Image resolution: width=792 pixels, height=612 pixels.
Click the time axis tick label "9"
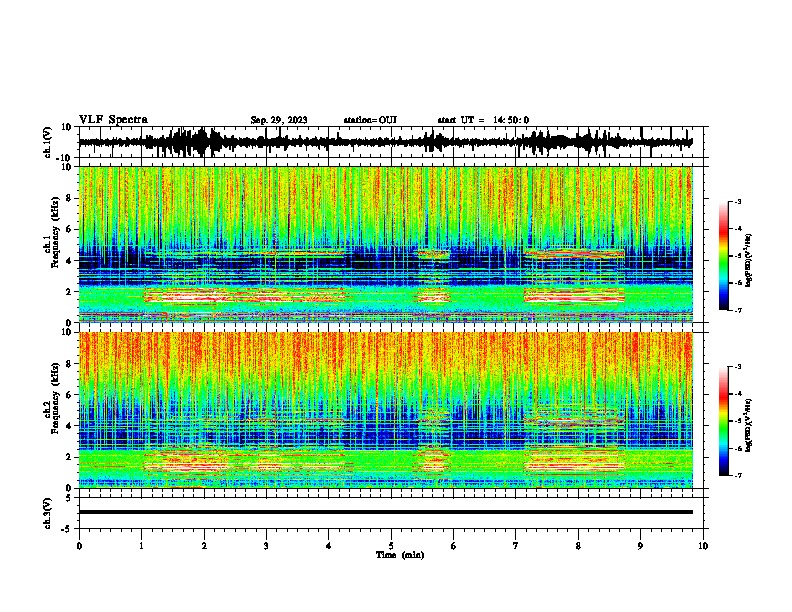(640, 546)
